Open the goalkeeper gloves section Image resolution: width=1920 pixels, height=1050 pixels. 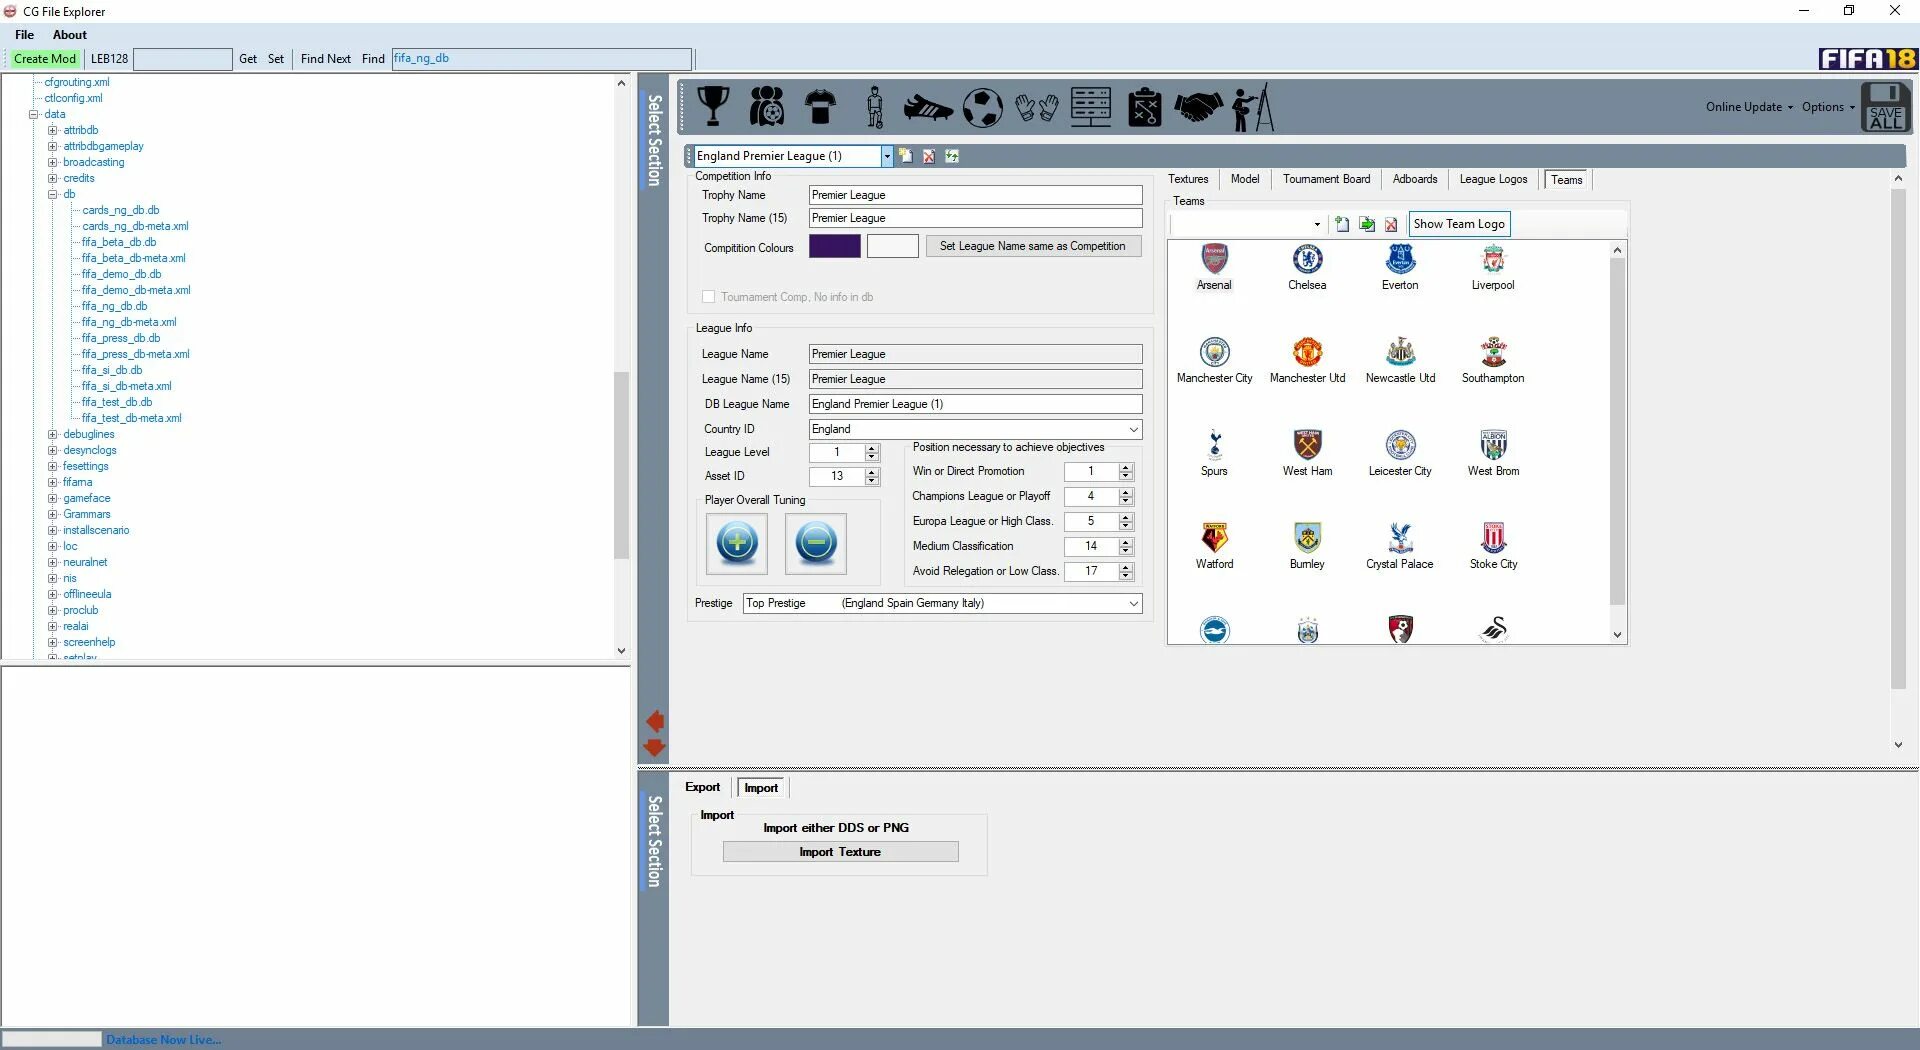pos(1036,107)
